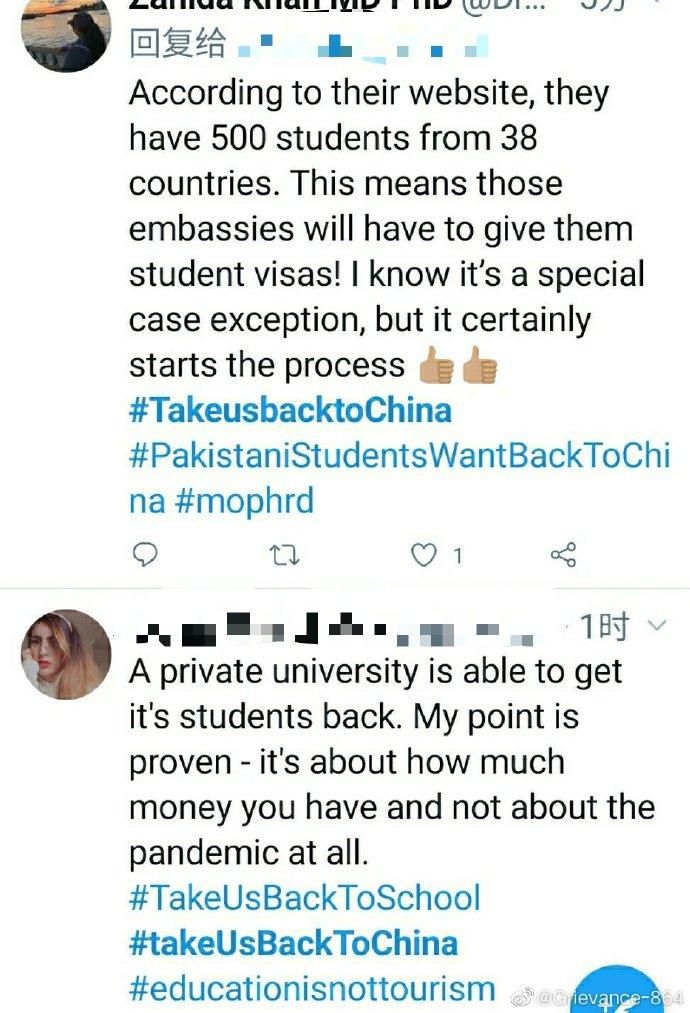Open the #takeUsBackToChina hashtag in second tweet

(293, 943)
